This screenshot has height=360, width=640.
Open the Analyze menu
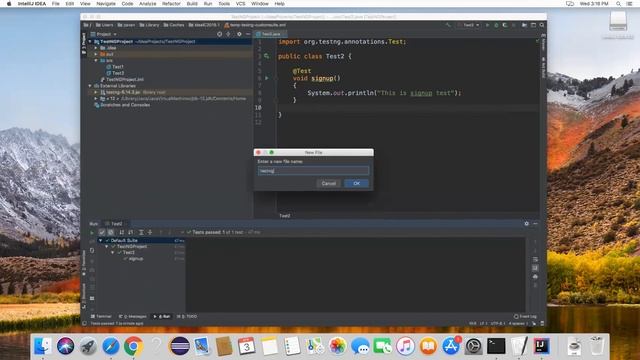coord(147,4)
